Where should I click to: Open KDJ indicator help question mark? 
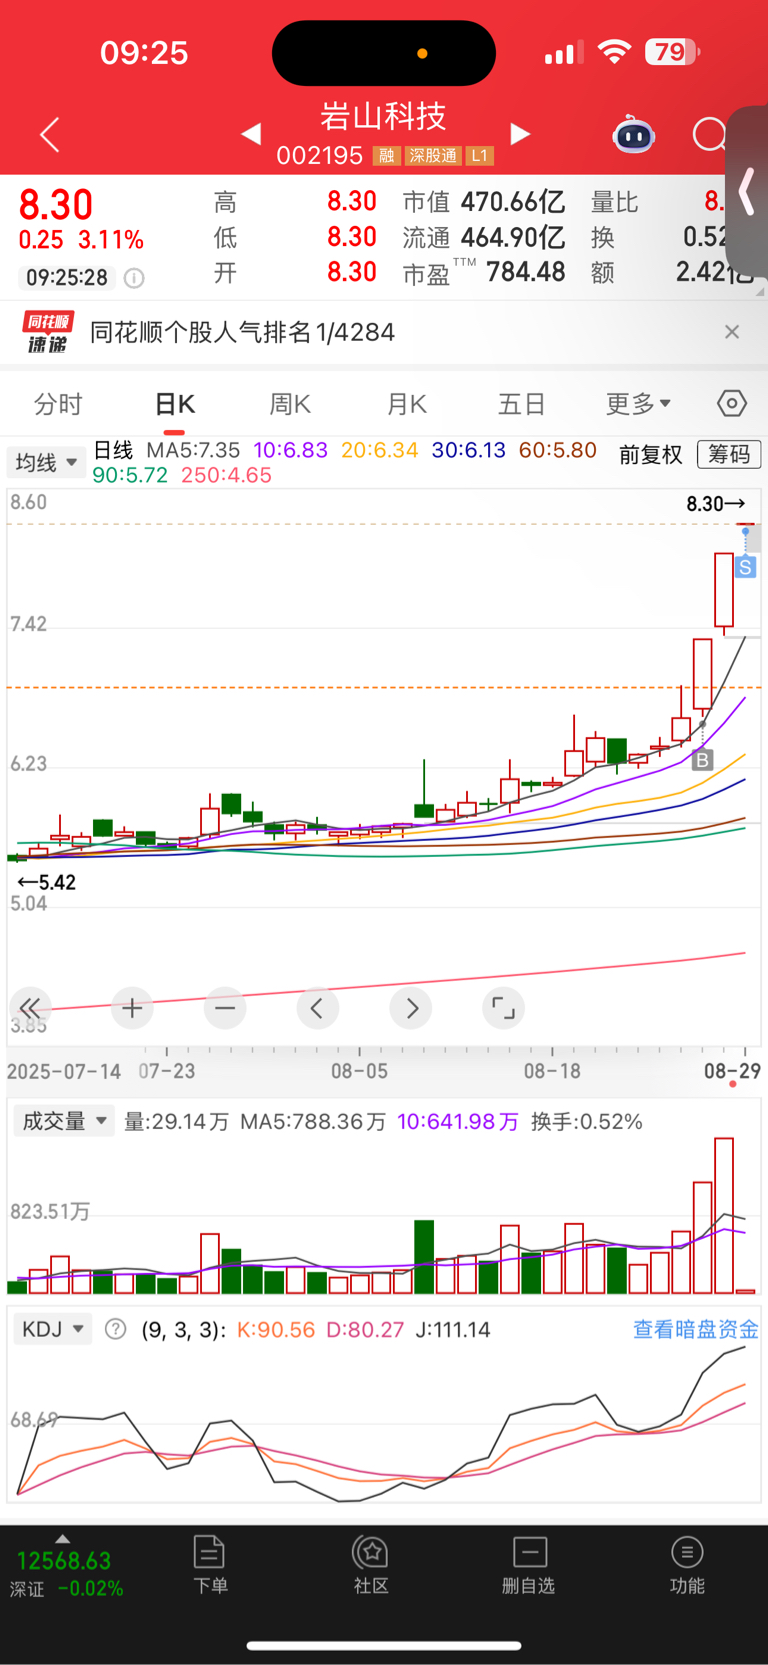pos(116,1329)
